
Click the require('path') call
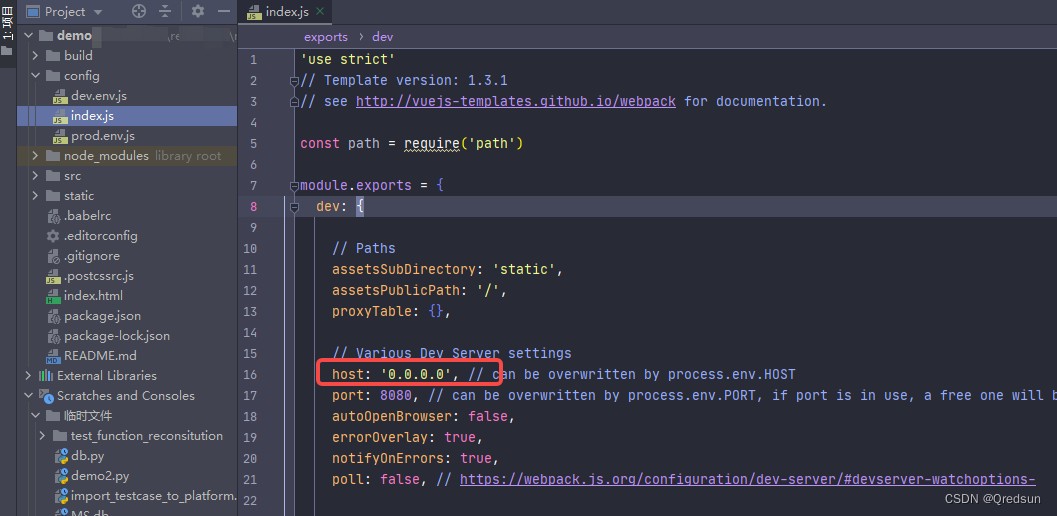[464, 144]
